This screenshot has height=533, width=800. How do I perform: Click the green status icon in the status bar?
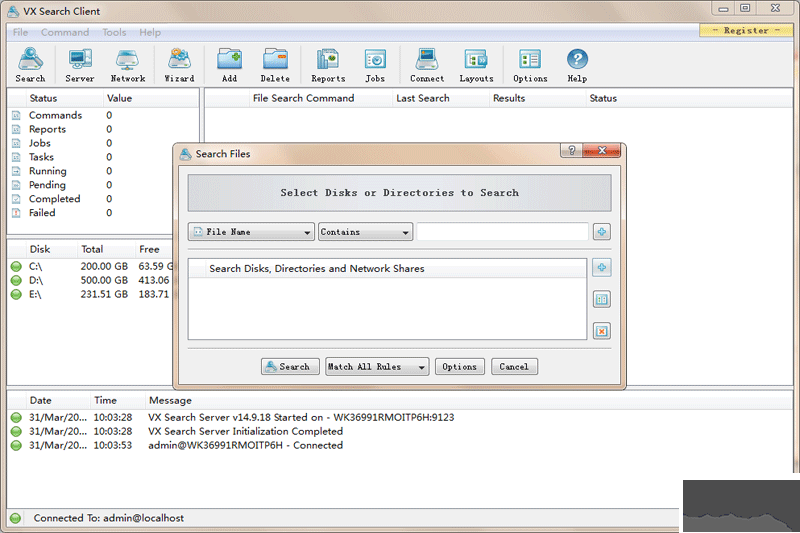pyautogui.click(x=15, y=518)
